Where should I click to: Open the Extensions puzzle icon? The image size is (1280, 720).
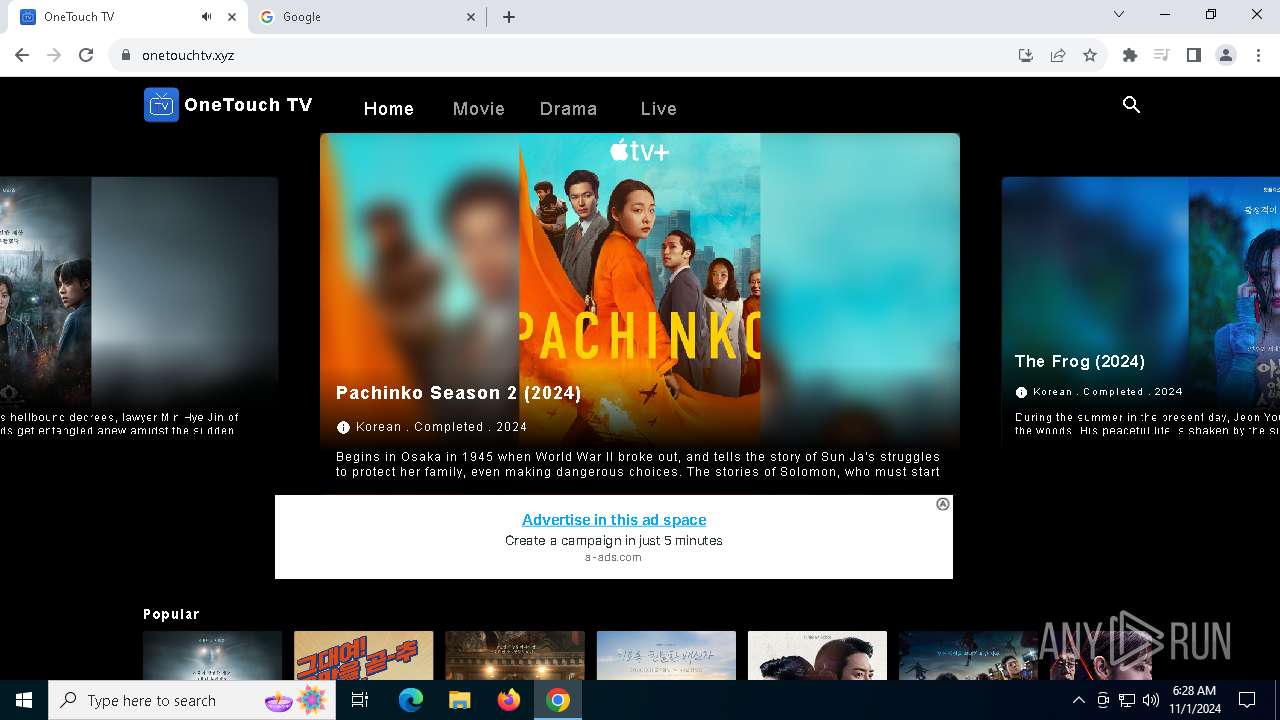click(1130, 55)
